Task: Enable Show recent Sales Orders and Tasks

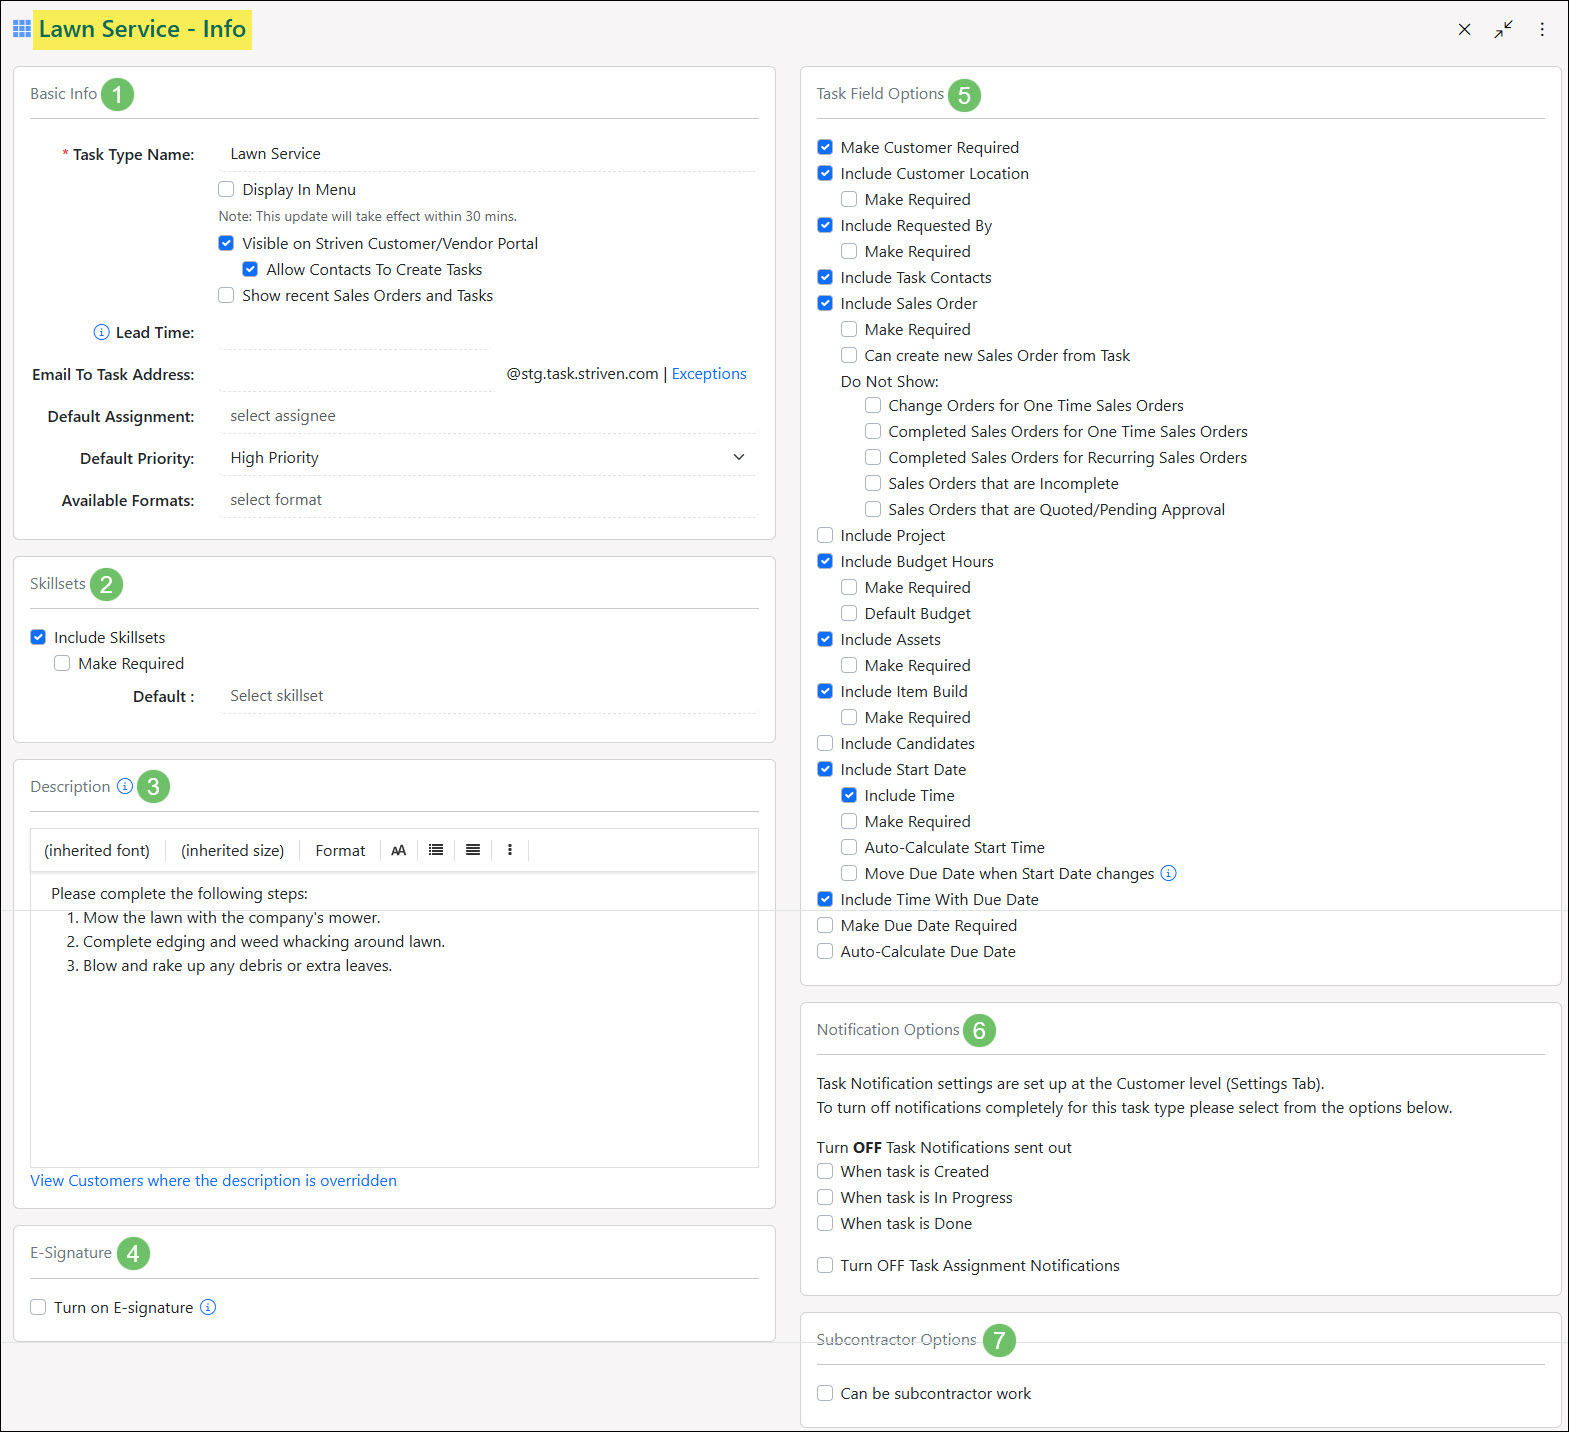Action: pos(226,295)
